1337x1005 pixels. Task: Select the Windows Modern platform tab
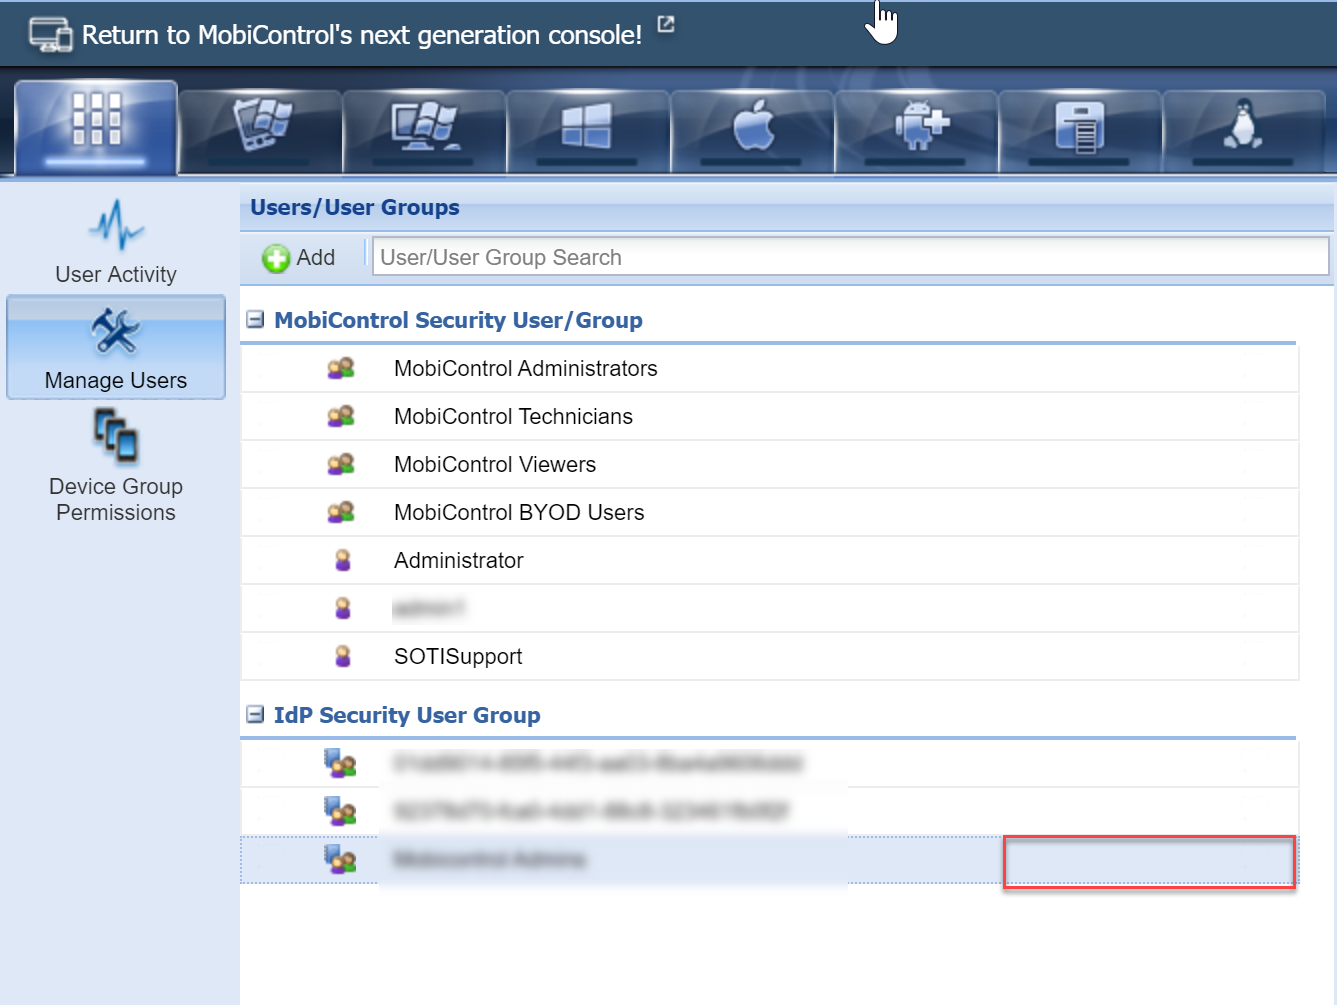click(x=587, y=129)
